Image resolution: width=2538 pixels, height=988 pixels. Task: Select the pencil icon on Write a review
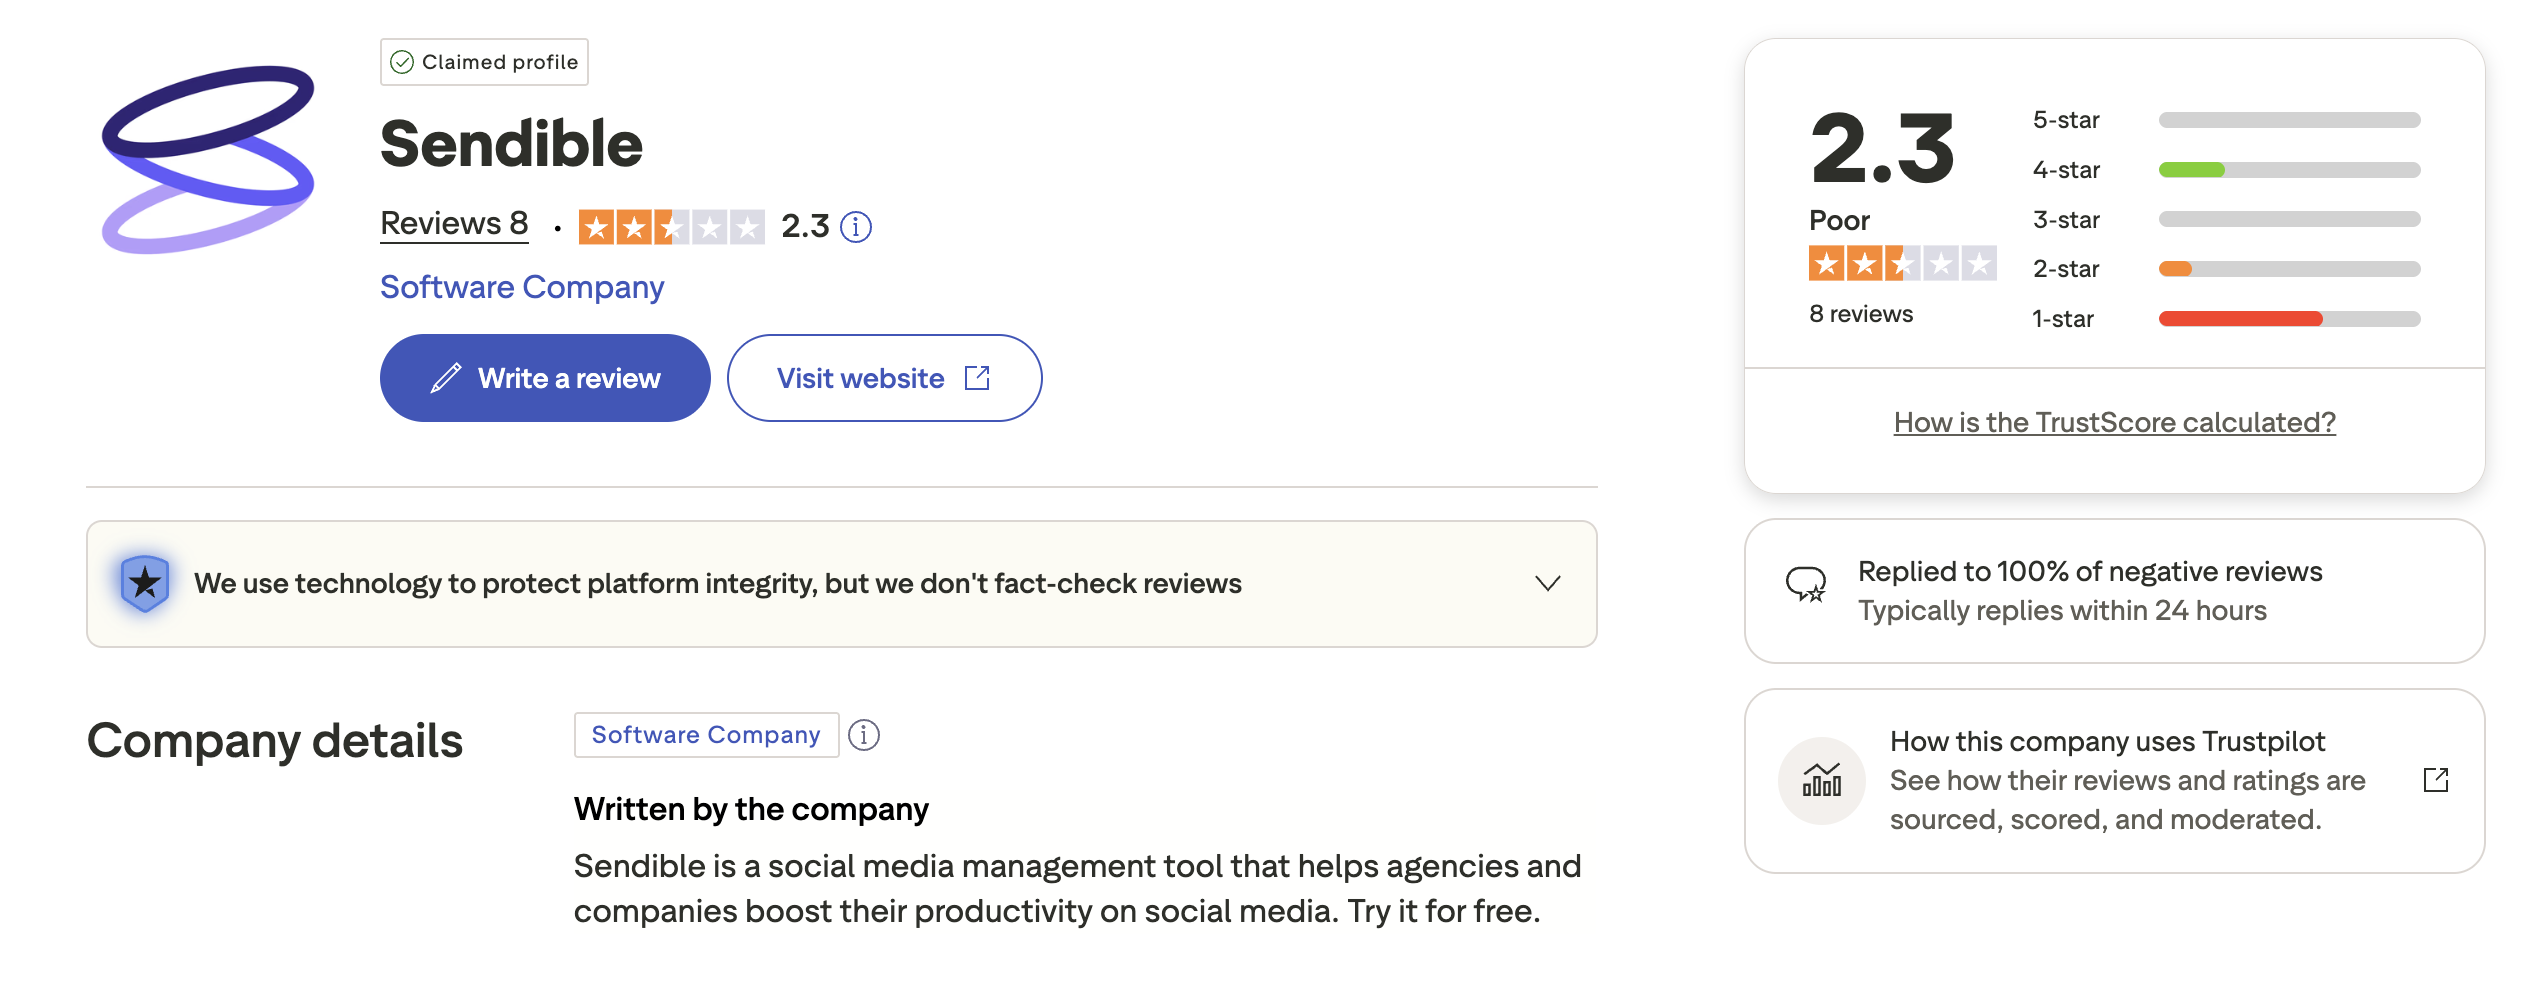pyautogui.click(x=446, y=378)
